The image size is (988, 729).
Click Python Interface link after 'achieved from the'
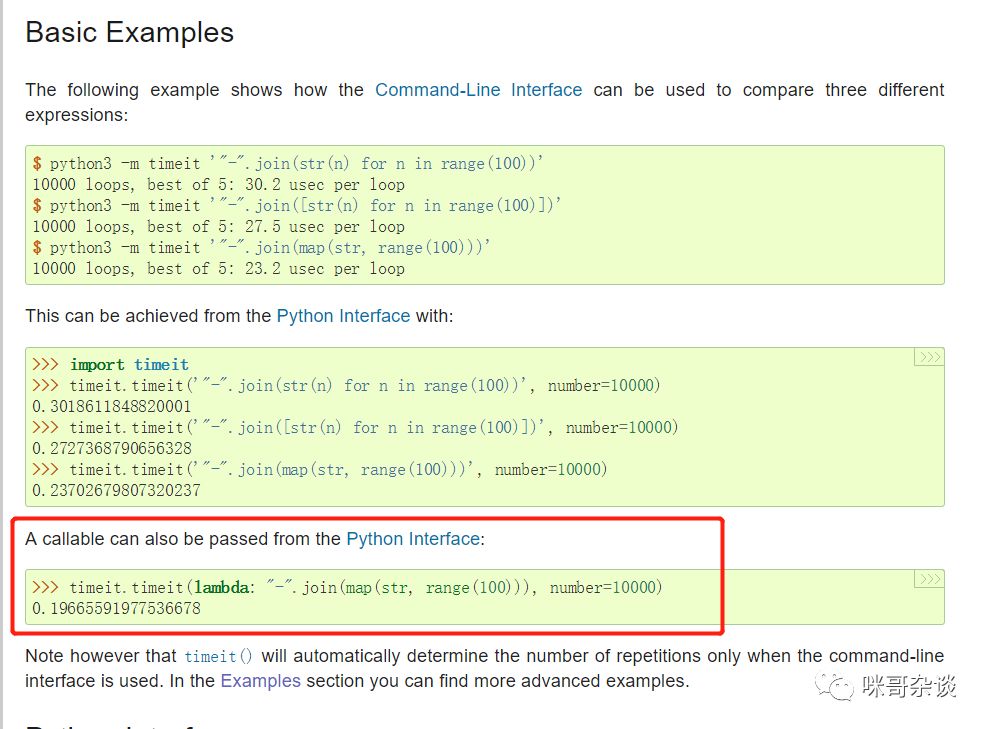pyautogui.click(x=343, y=316)
